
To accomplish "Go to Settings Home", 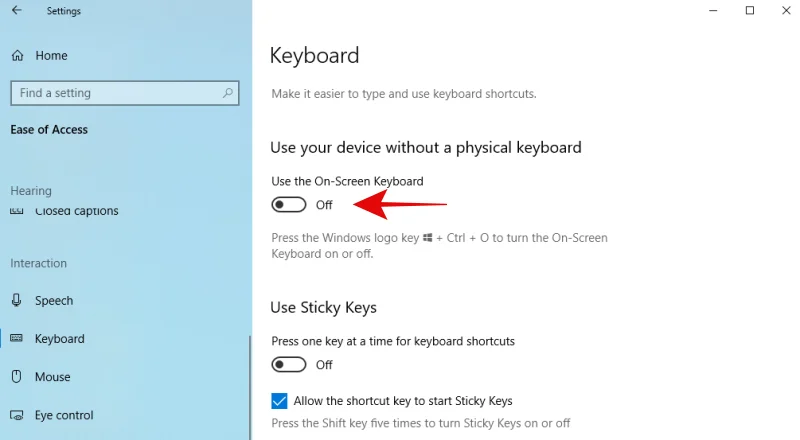I will click(x=51, y=56).
